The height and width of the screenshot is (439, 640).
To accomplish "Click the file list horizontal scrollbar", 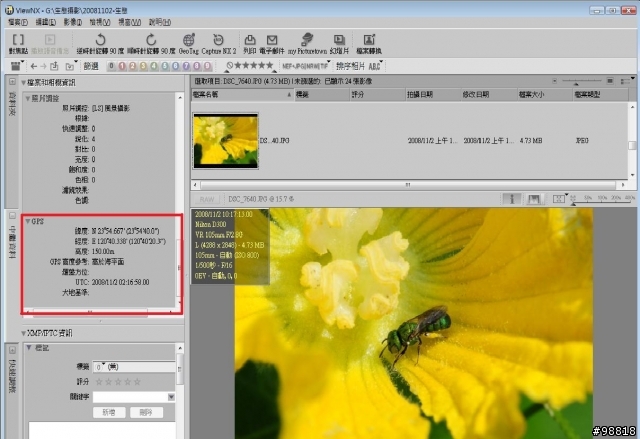I will point(408,185).
